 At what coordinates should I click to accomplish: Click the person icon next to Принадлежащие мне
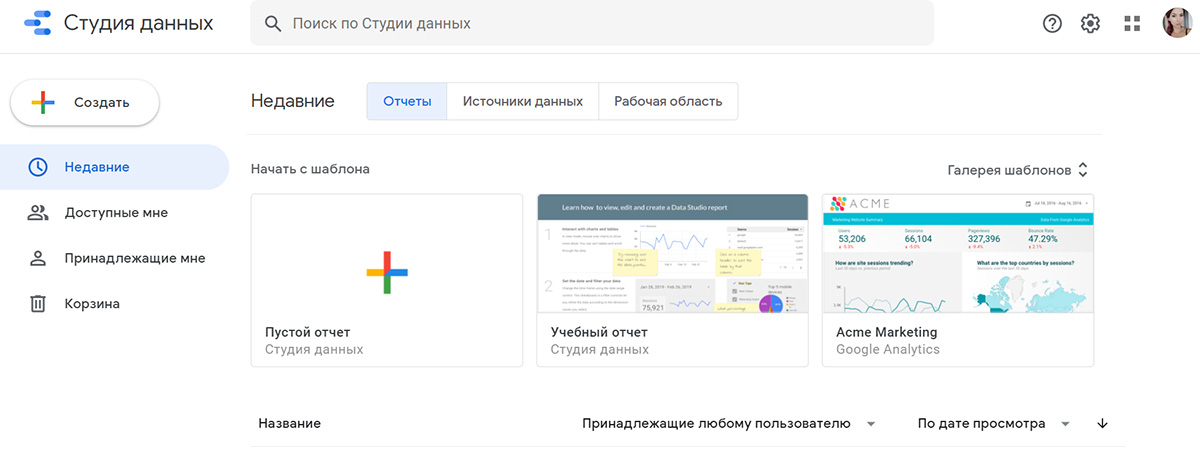click(38, 258)
